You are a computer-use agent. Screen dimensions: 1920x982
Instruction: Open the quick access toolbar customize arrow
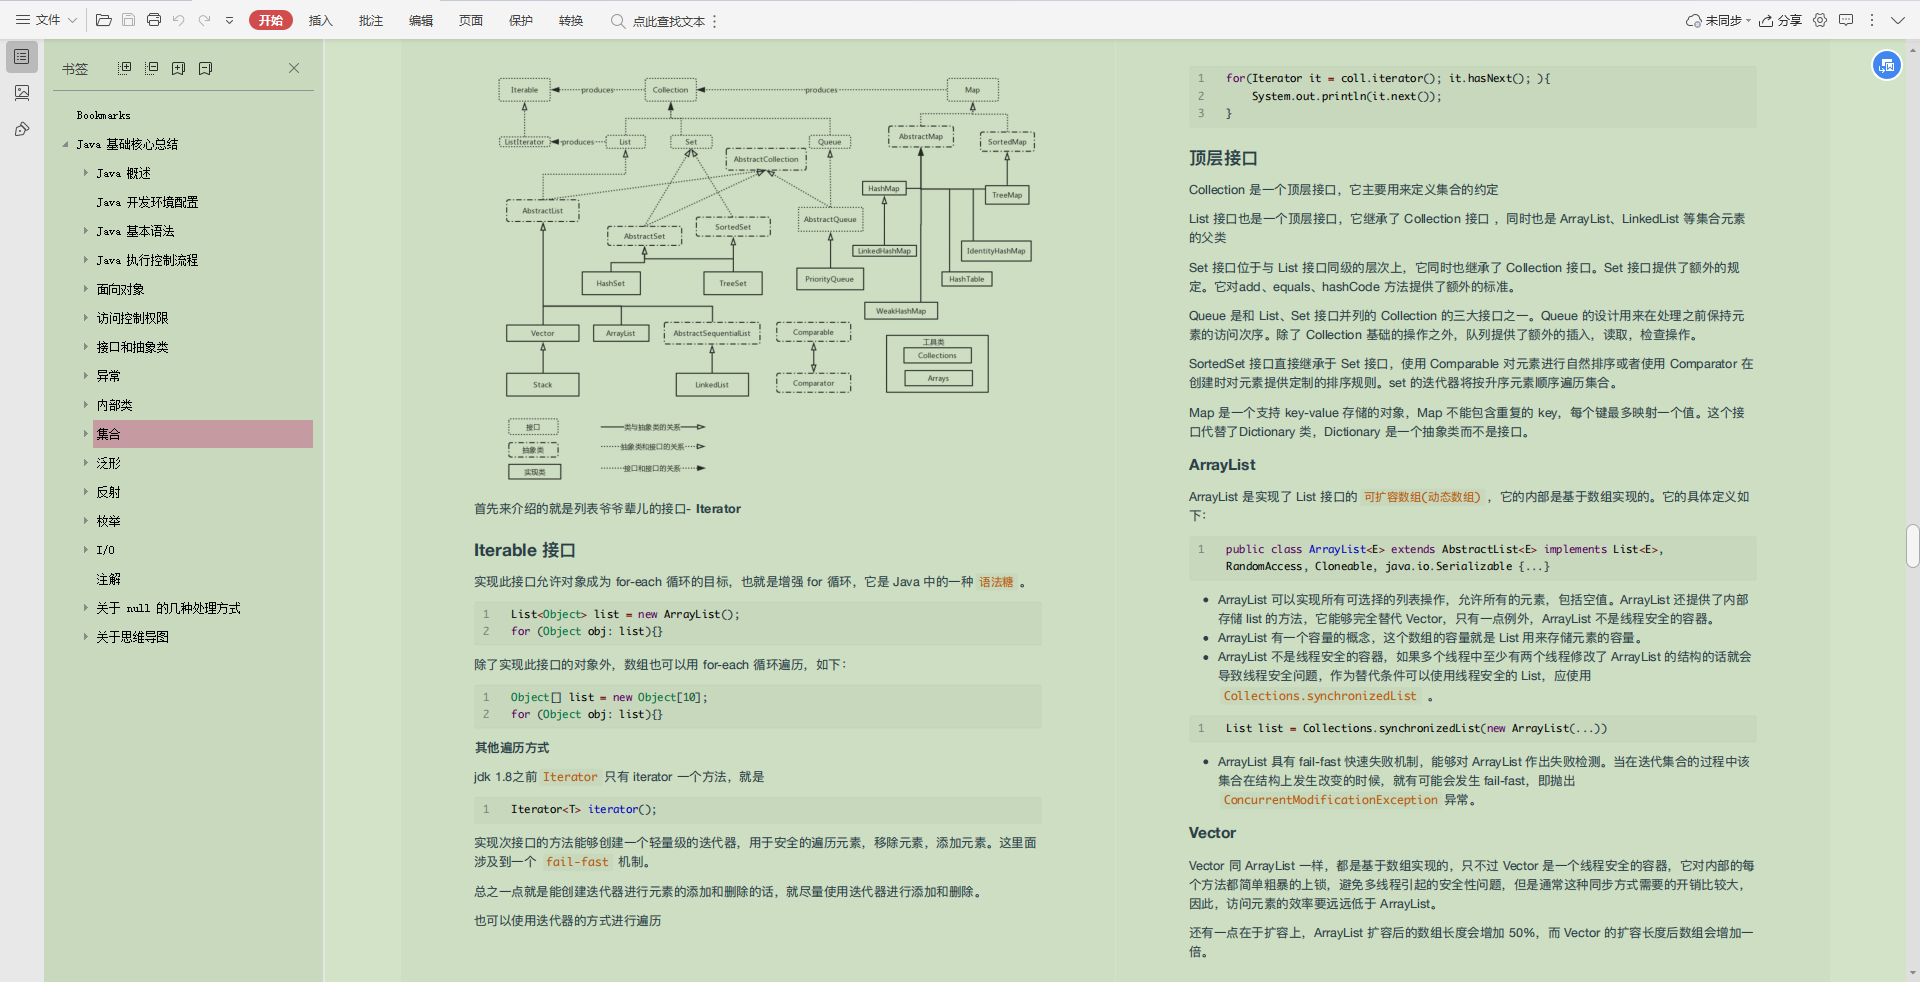(229, 20)
